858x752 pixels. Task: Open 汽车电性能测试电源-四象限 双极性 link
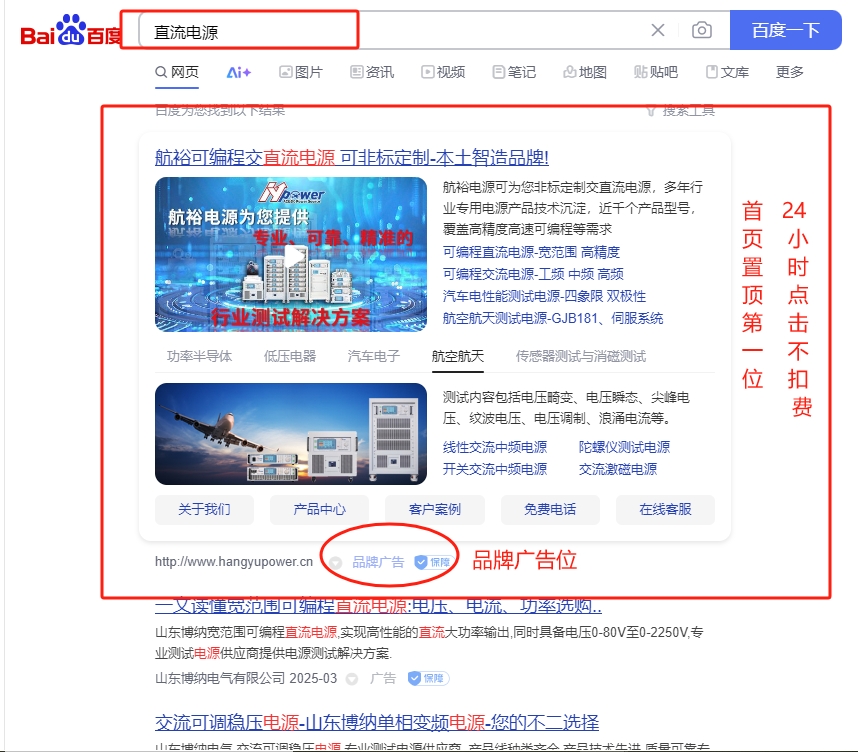544,297
